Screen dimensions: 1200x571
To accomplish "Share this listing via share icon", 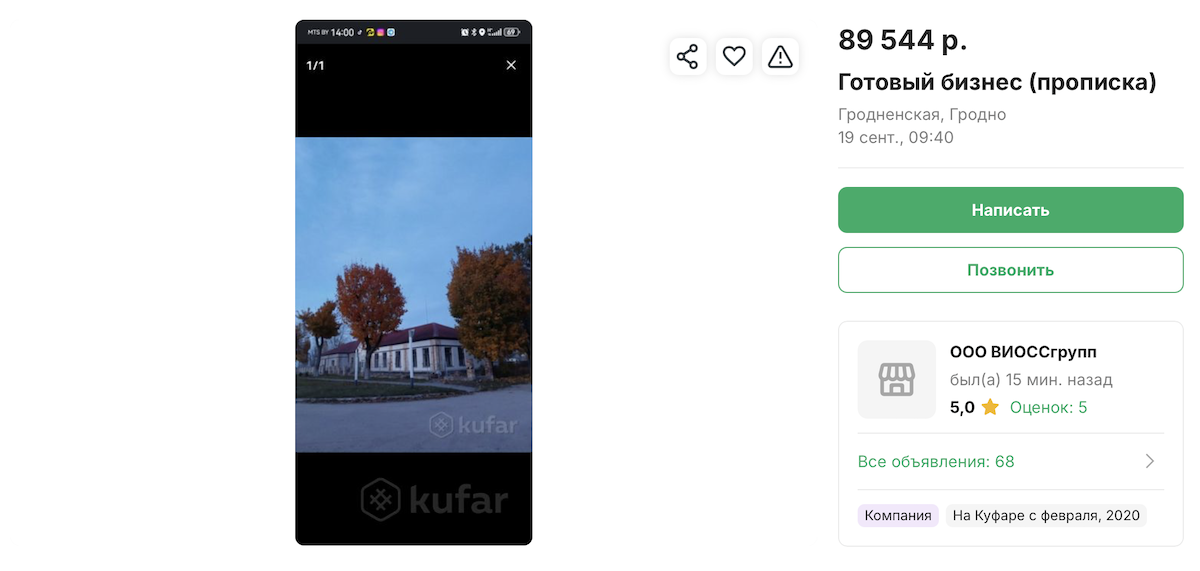I will pyautogui.click(x=687, y=57).
